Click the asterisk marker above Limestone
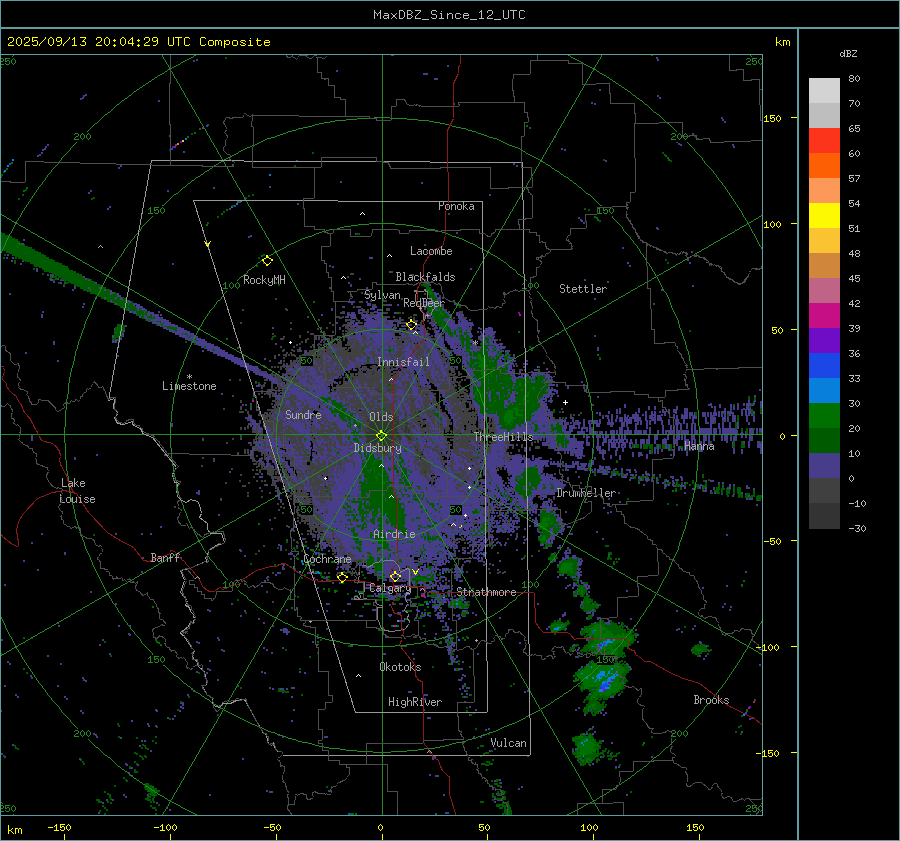Viewport: 900px width, 841px height. (189, 377)
